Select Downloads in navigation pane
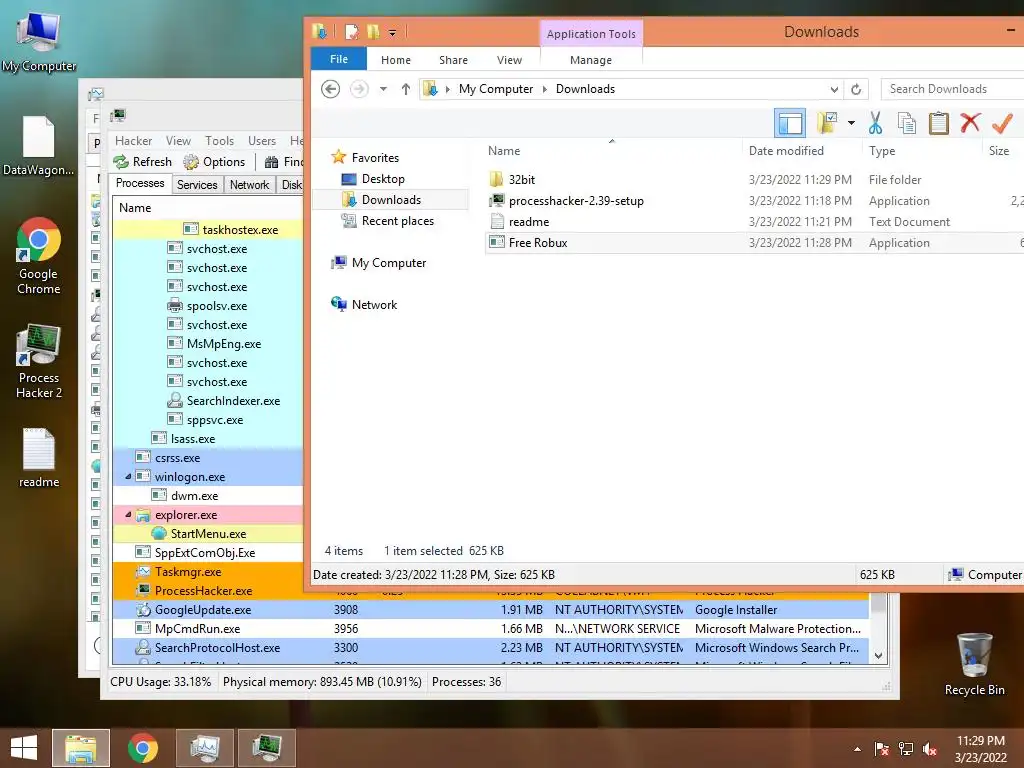The width and height of the screenshot is (1024, 768). point(391,199)
